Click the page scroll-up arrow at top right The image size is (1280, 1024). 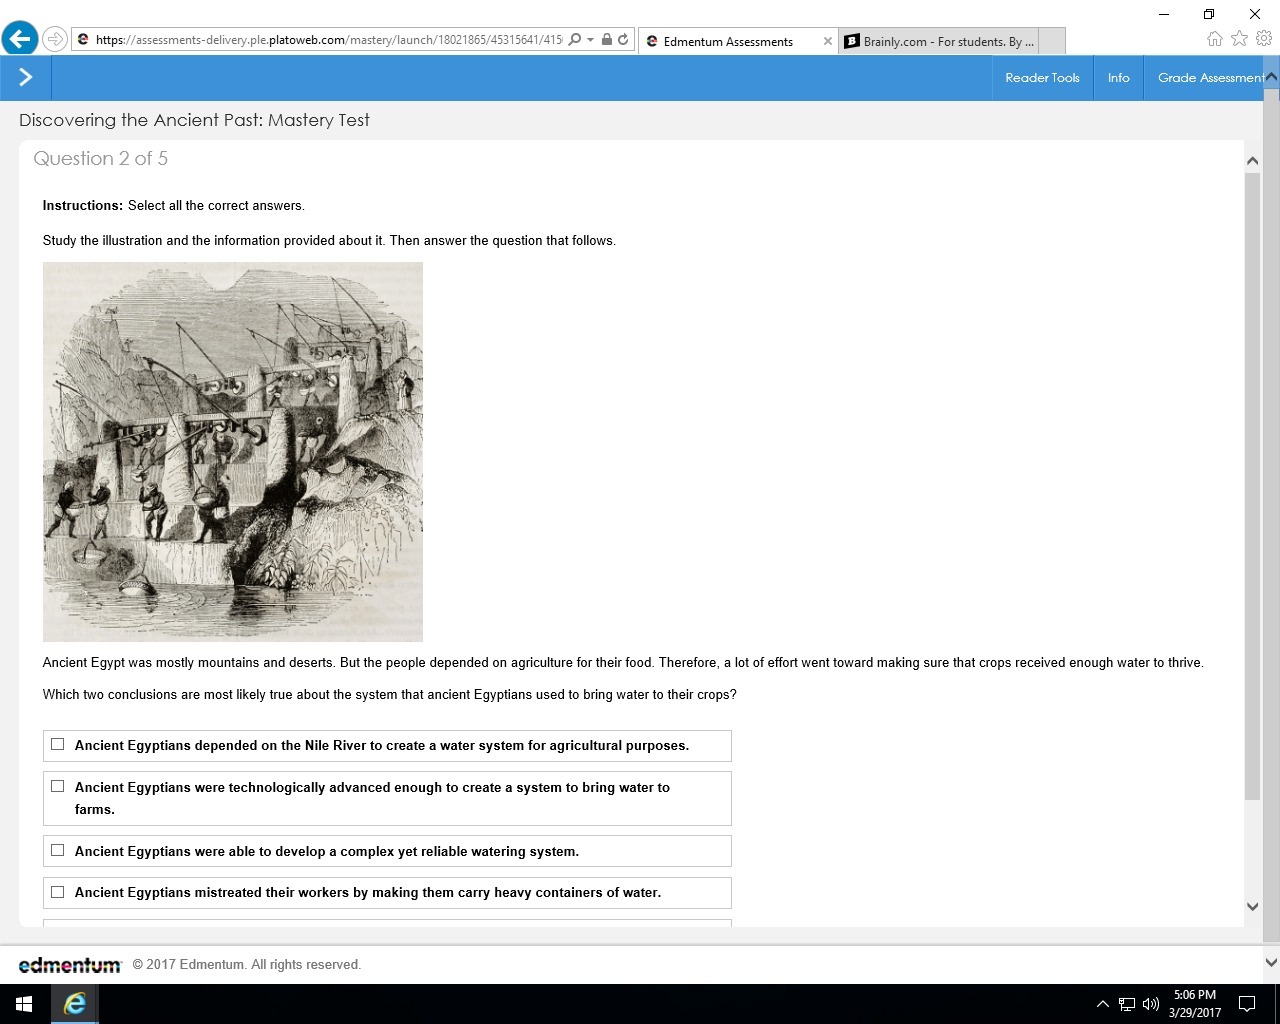tap(1272, 78)
